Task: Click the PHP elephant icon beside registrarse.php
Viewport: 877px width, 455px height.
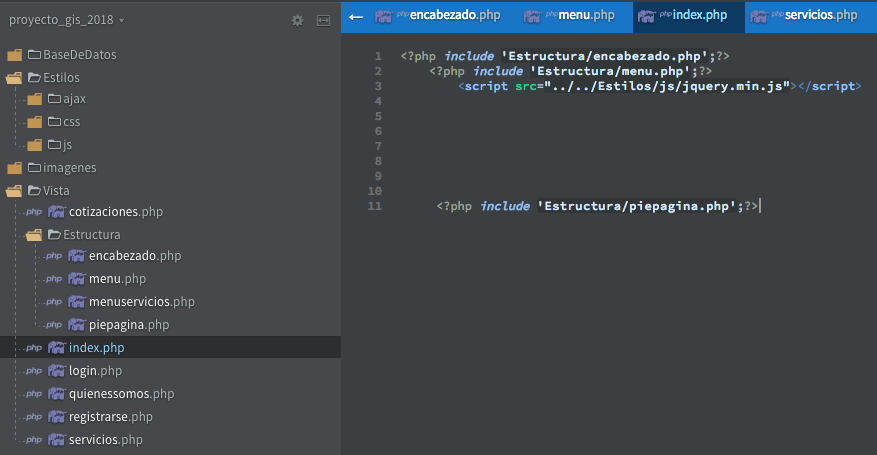Action: [56, 416]
